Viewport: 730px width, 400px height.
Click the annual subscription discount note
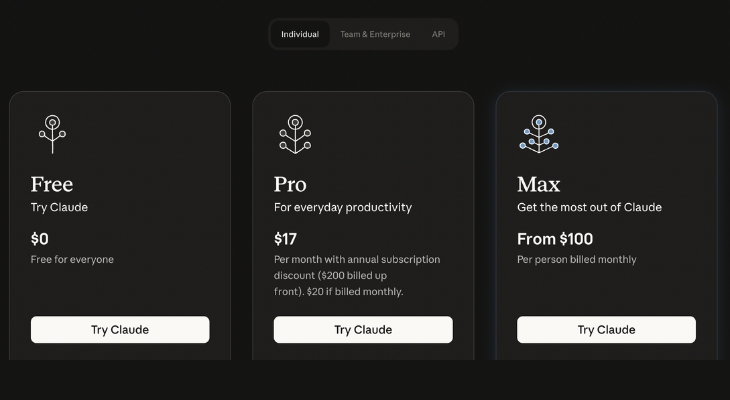coord(357,275)
